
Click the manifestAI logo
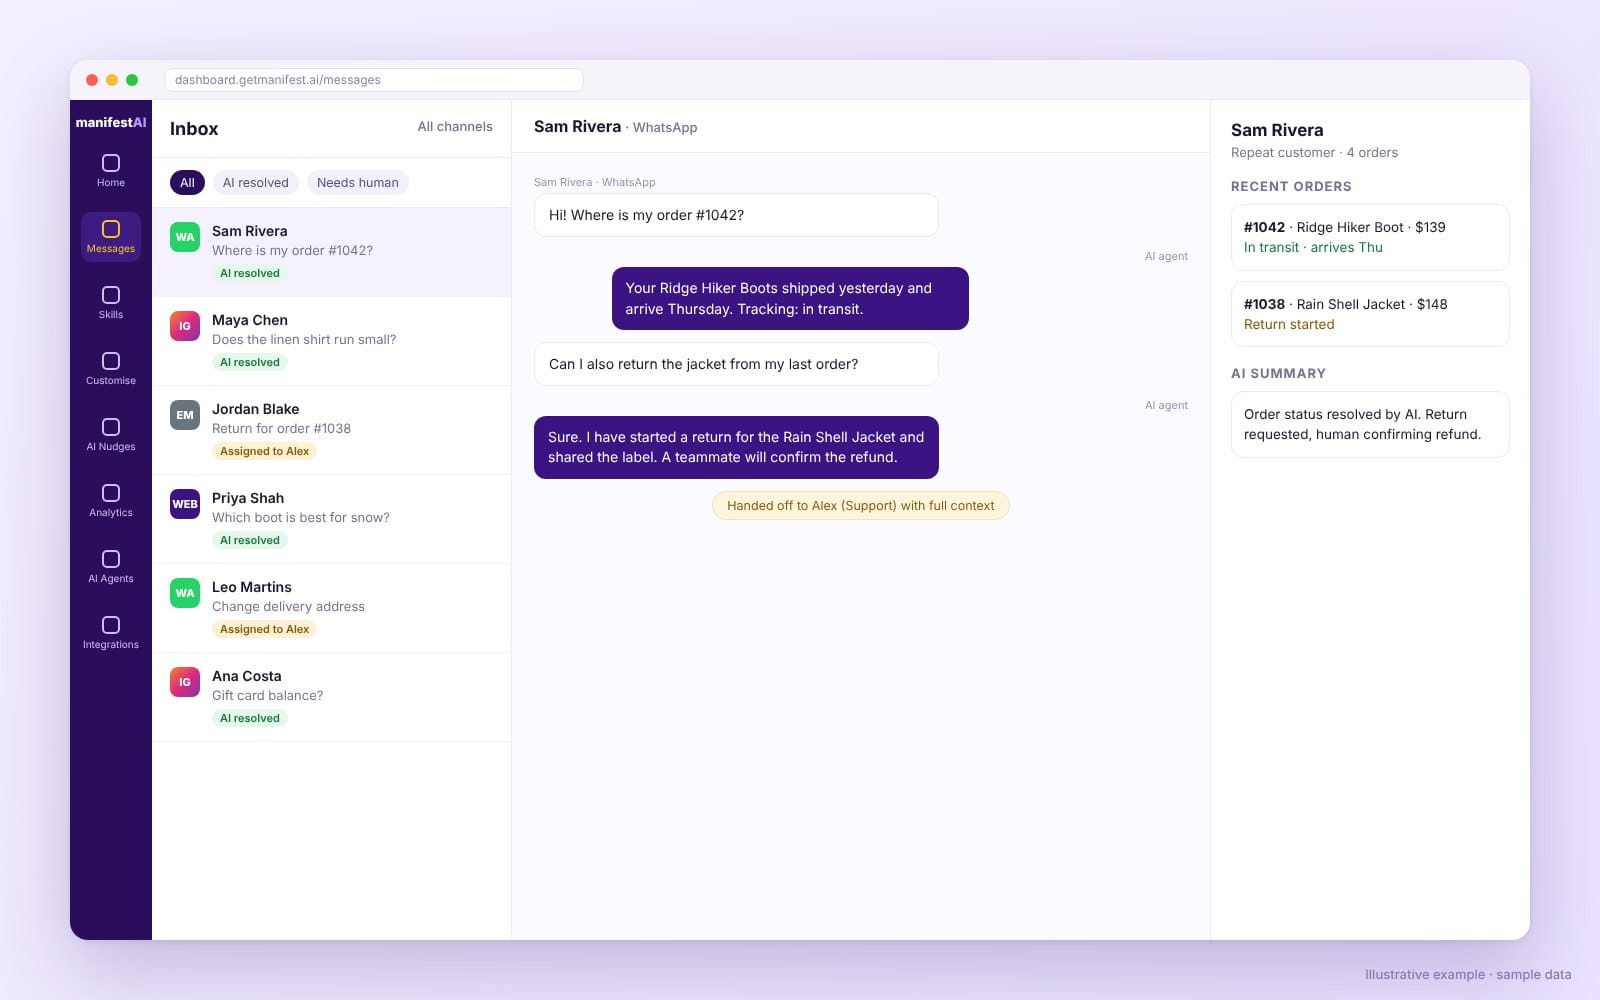point(111,122)
